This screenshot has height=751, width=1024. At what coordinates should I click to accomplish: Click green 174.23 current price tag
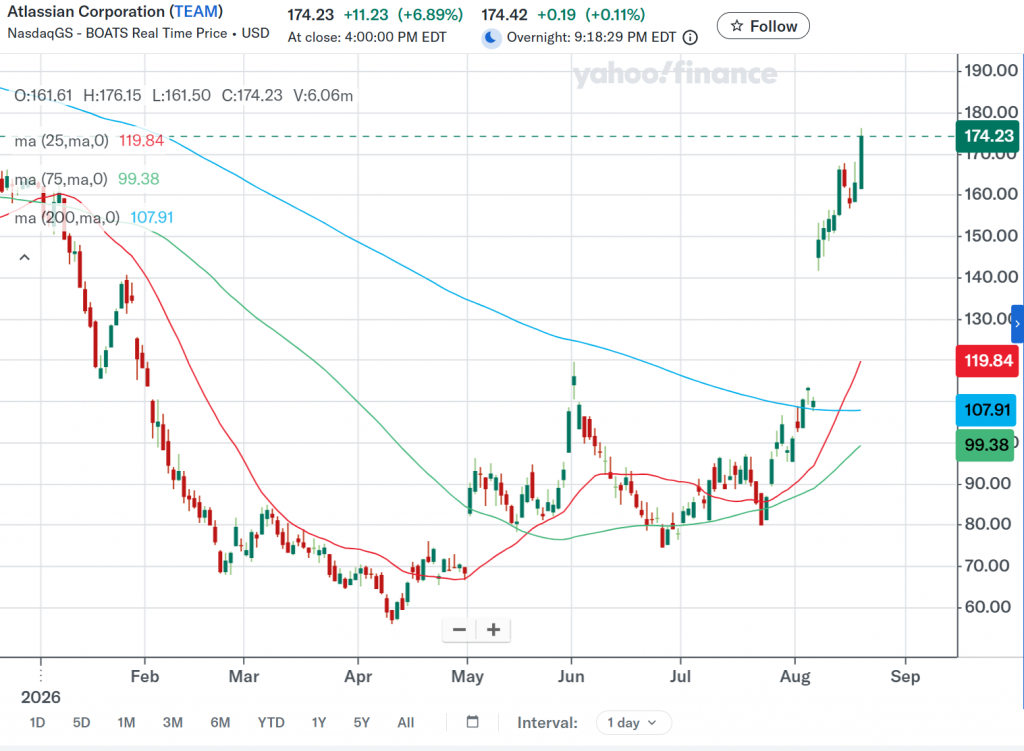point(988,136)
